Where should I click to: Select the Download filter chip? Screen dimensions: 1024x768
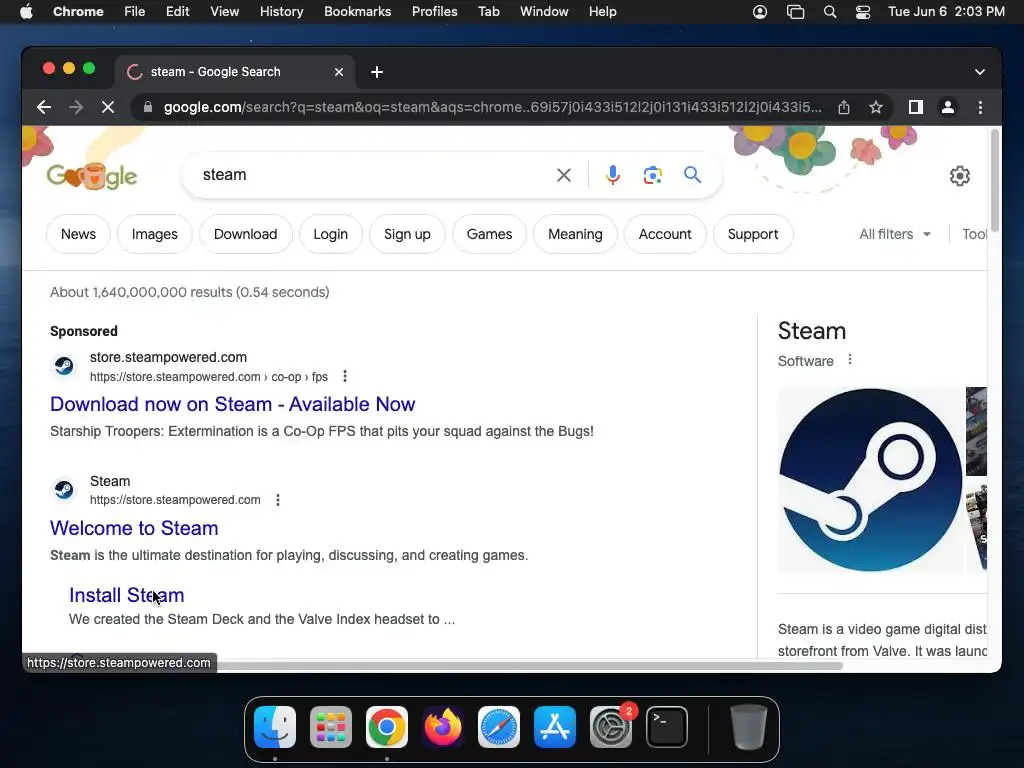(x=246, y=234)
